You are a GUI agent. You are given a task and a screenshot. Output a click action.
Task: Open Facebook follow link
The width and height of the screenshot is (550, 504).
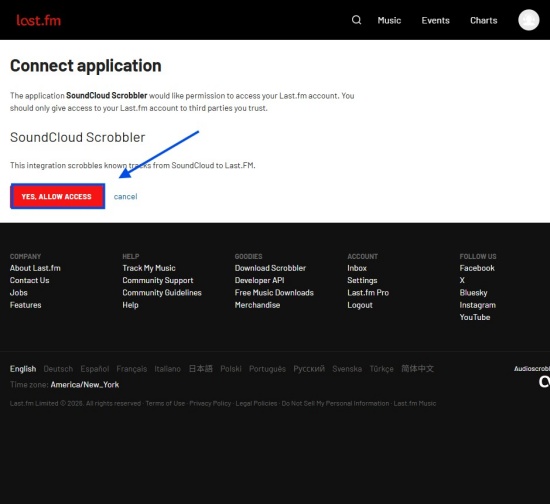point(477,268)
